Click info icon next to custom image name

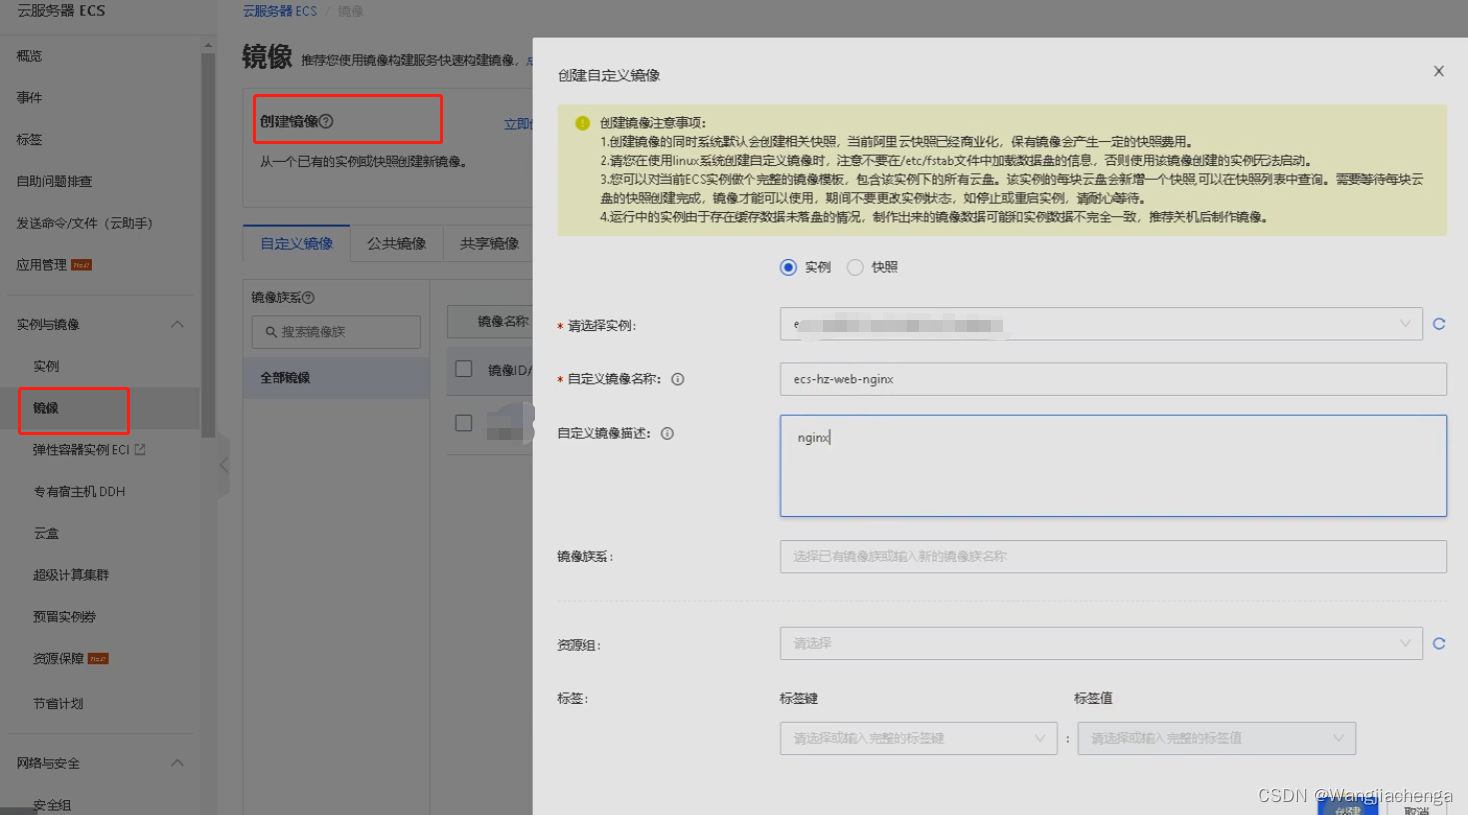[x=678, y=379]
